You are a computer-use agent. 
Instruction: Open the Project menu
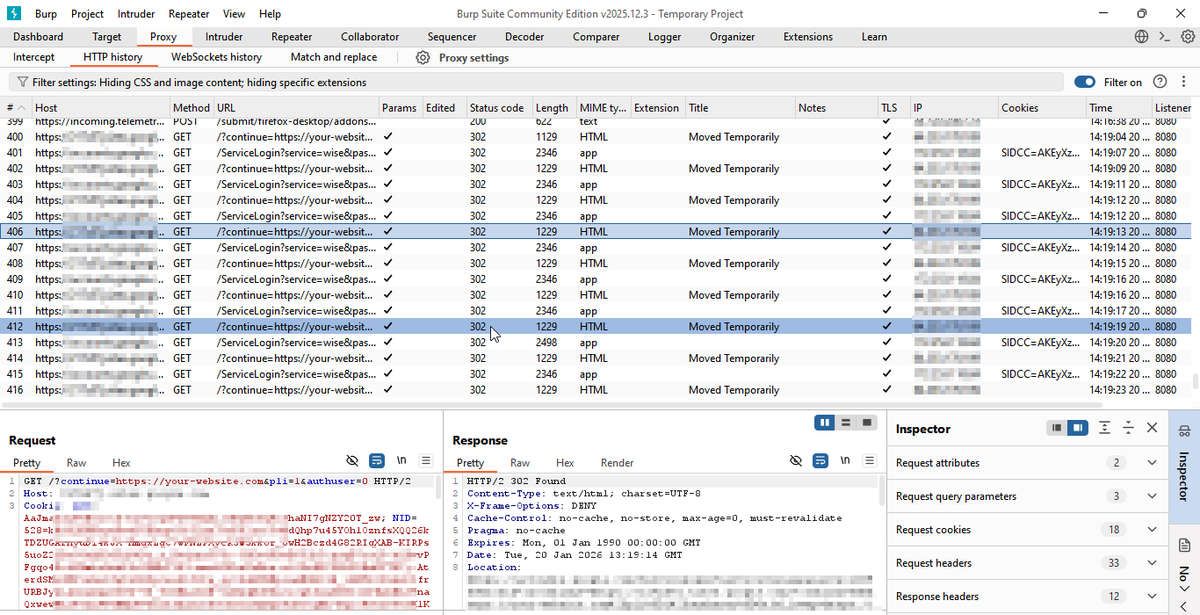coord(88,14)
